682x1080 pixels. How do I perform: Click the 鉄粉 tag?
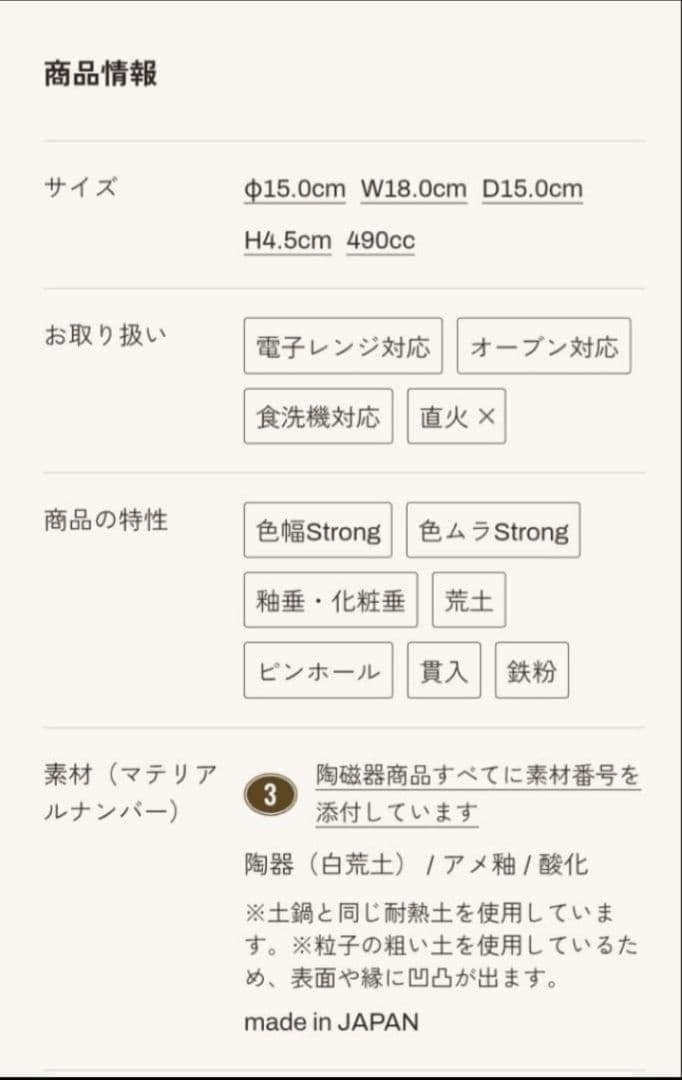coord(532,670)
